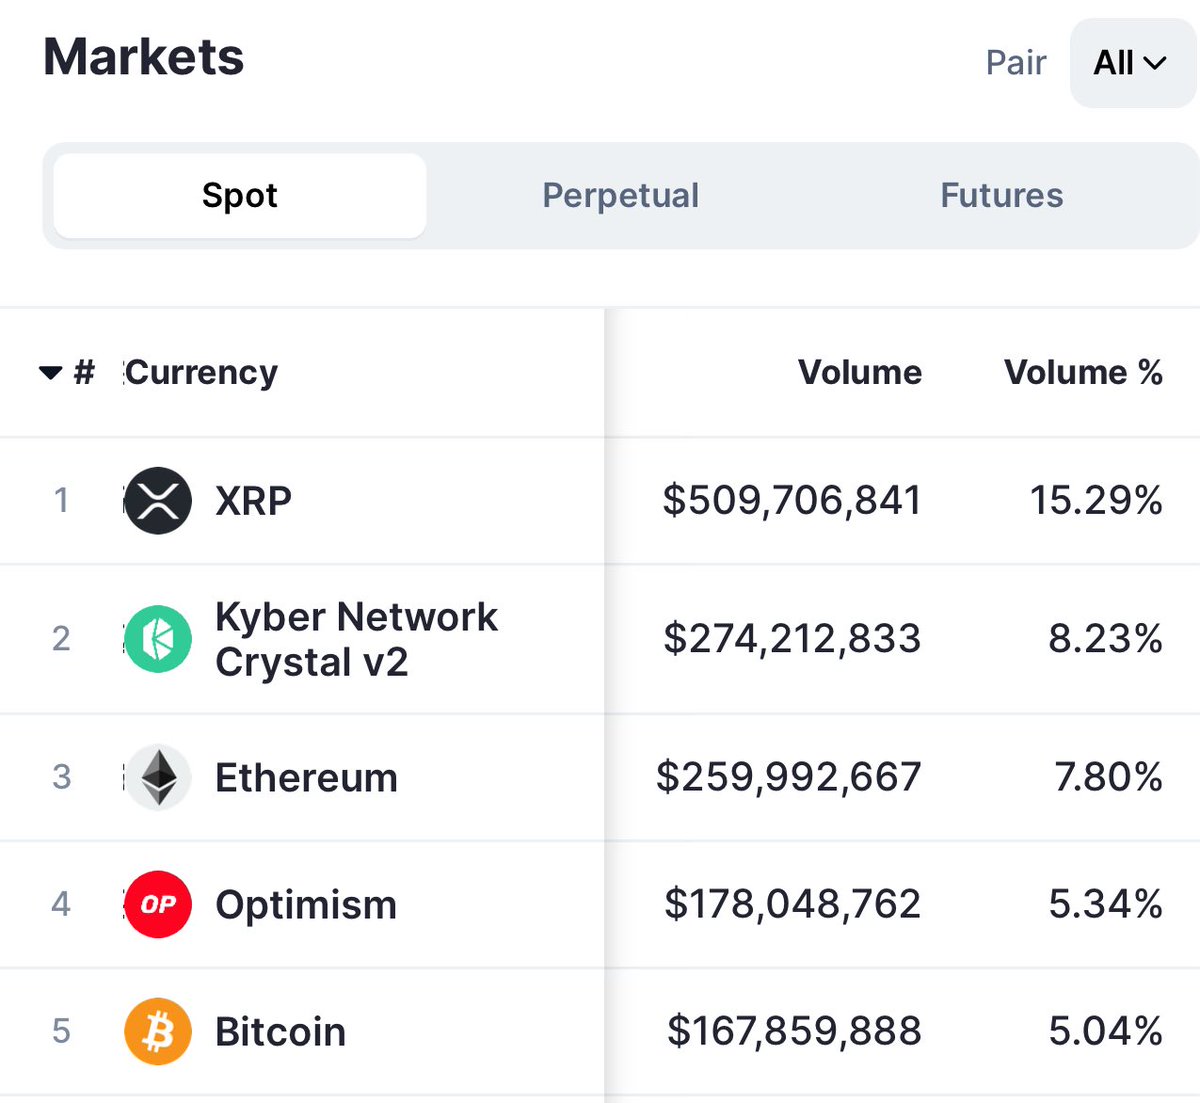Screen dimensions: 1200x1103
Task: Switch to the Futures tab
Action: [x=1002, y=195]
